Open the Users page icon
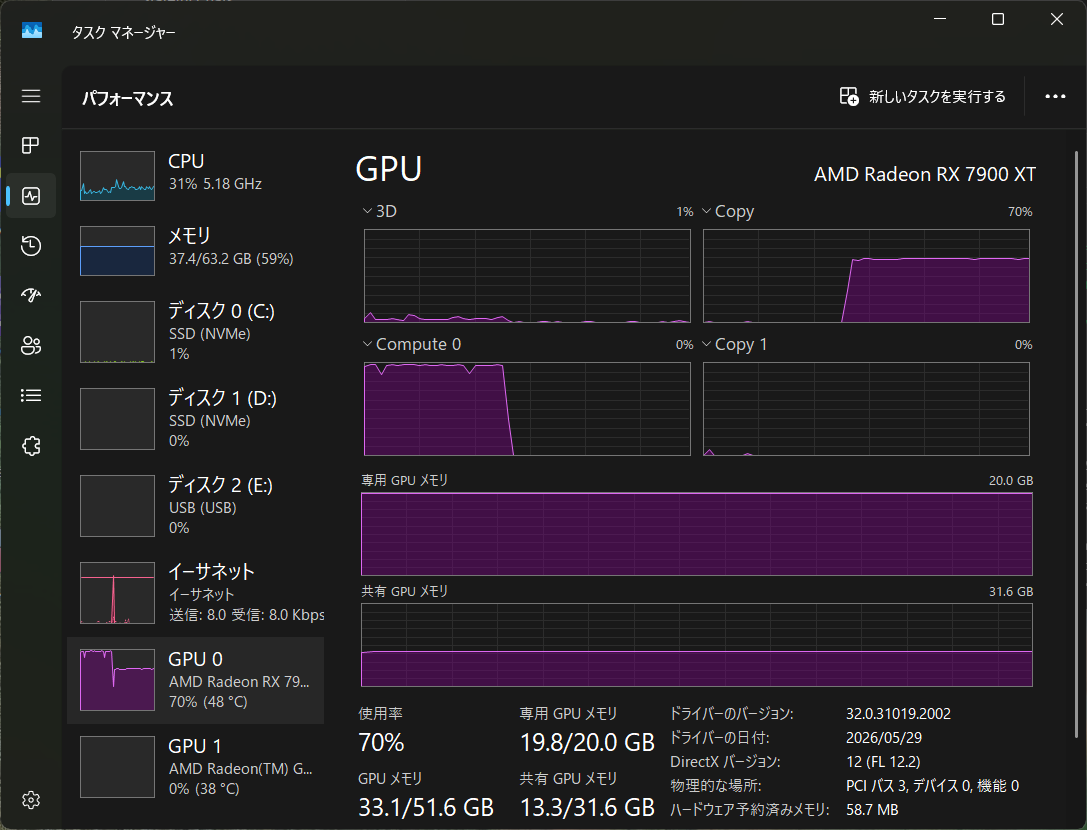 coord(31,345)
